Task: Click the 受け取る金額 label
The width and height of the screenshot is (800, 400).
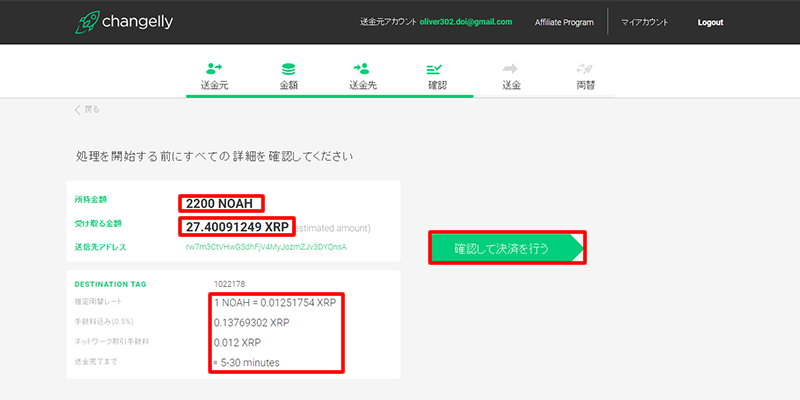Action: pyautogui.click(x=98, y=223)
